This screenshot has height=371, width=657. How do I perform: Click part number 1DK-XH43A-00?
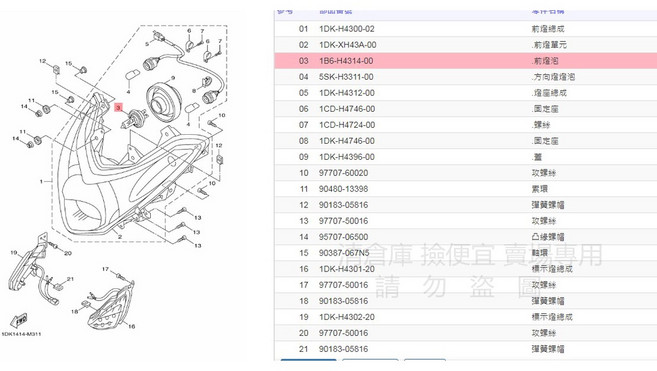point(347,45)
